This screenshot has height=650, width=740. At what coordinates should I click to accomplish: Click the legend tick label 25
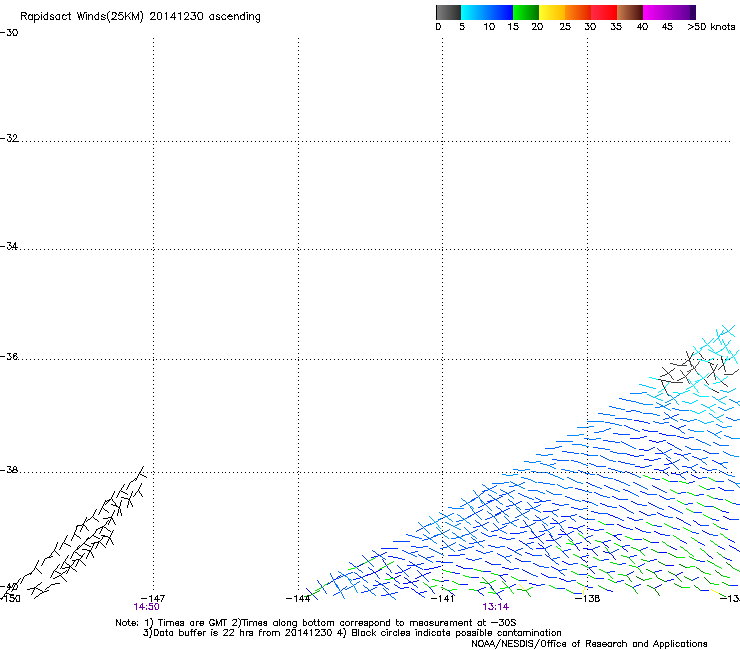[565, 27]
